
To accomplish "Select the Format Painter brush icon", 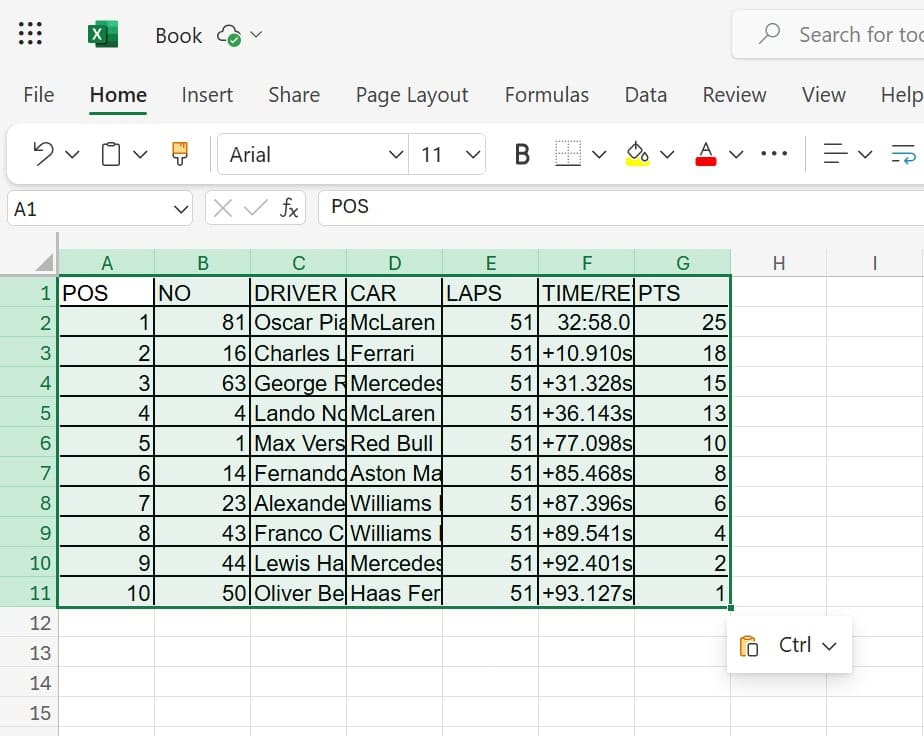I will coord(180,154).
